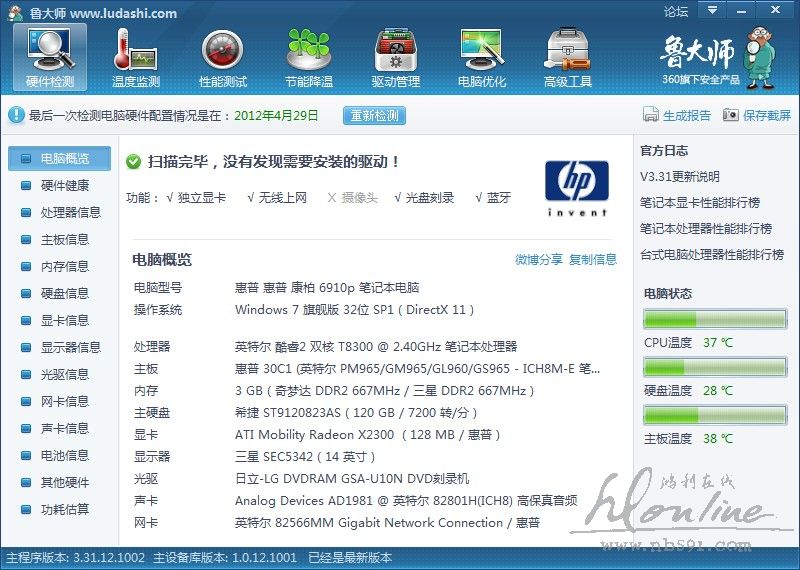Viewport: 800px width, 570px height.
Task: Click the 英特尔 82566MM network card entry
Action: coord(387,523)
